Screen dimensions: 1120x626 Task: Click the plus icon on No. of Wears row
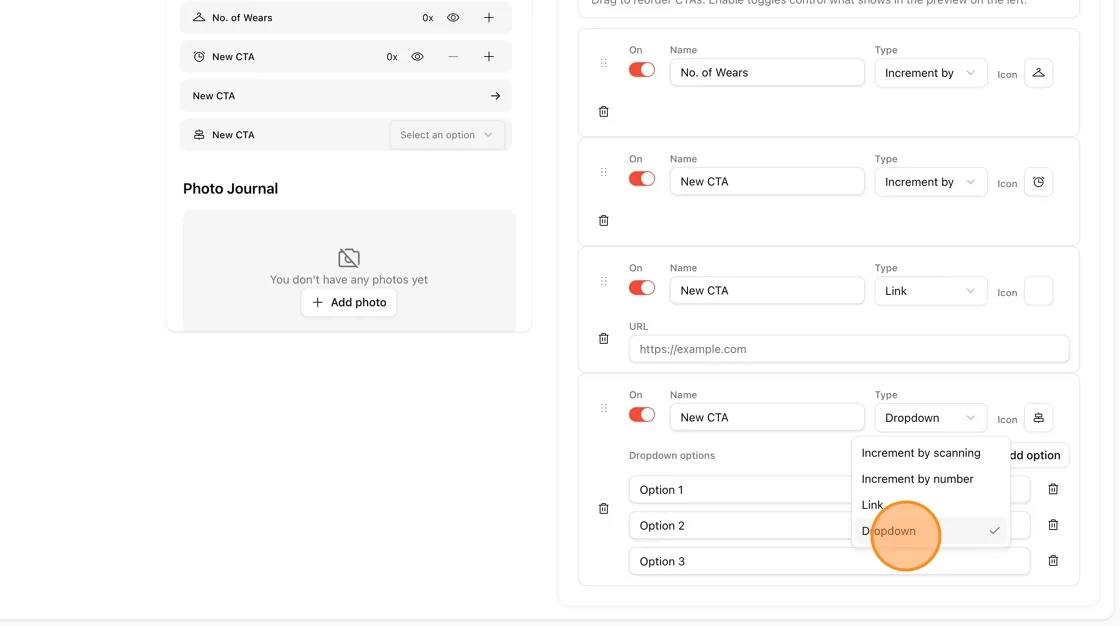[x=489, y=18]
